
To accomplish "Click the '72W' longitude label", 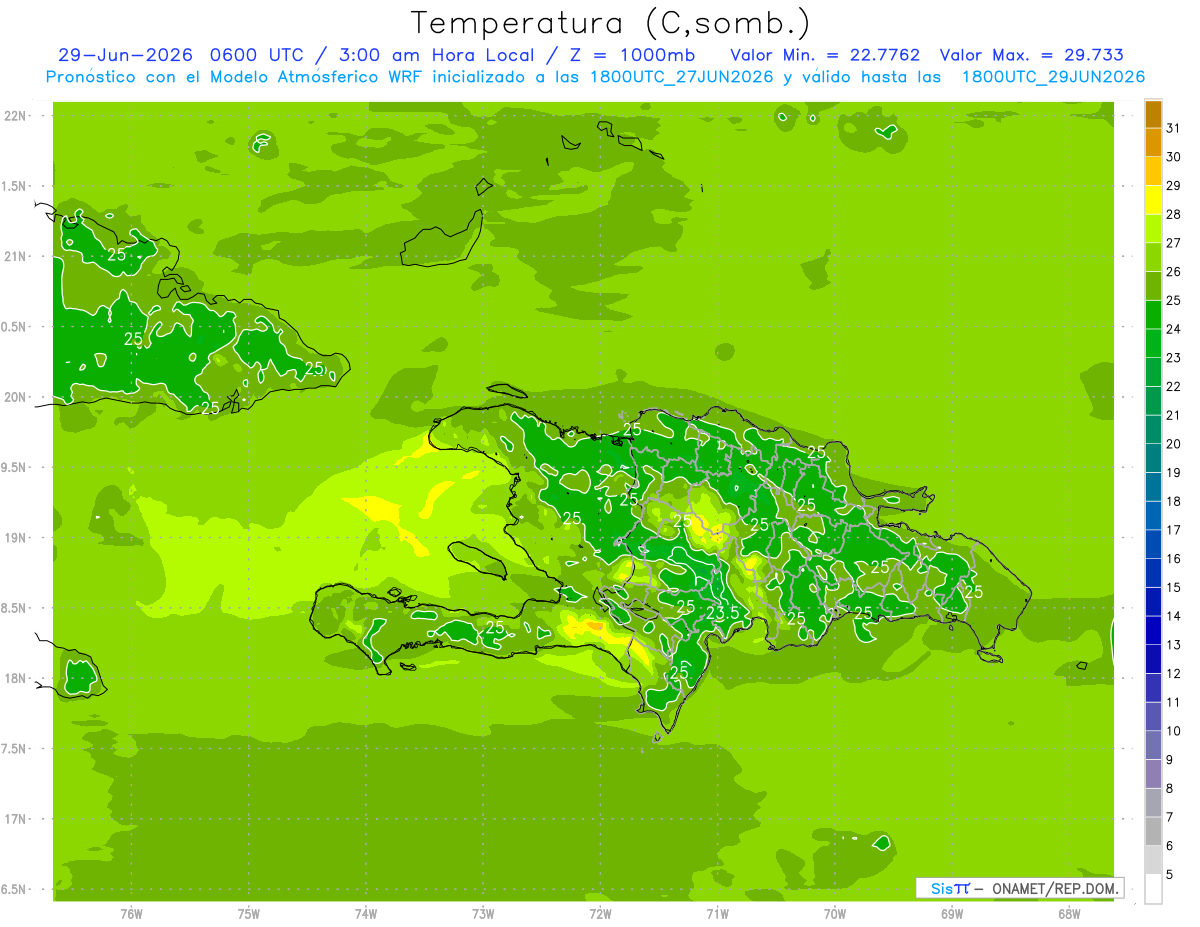I will [x=600, y=913].
